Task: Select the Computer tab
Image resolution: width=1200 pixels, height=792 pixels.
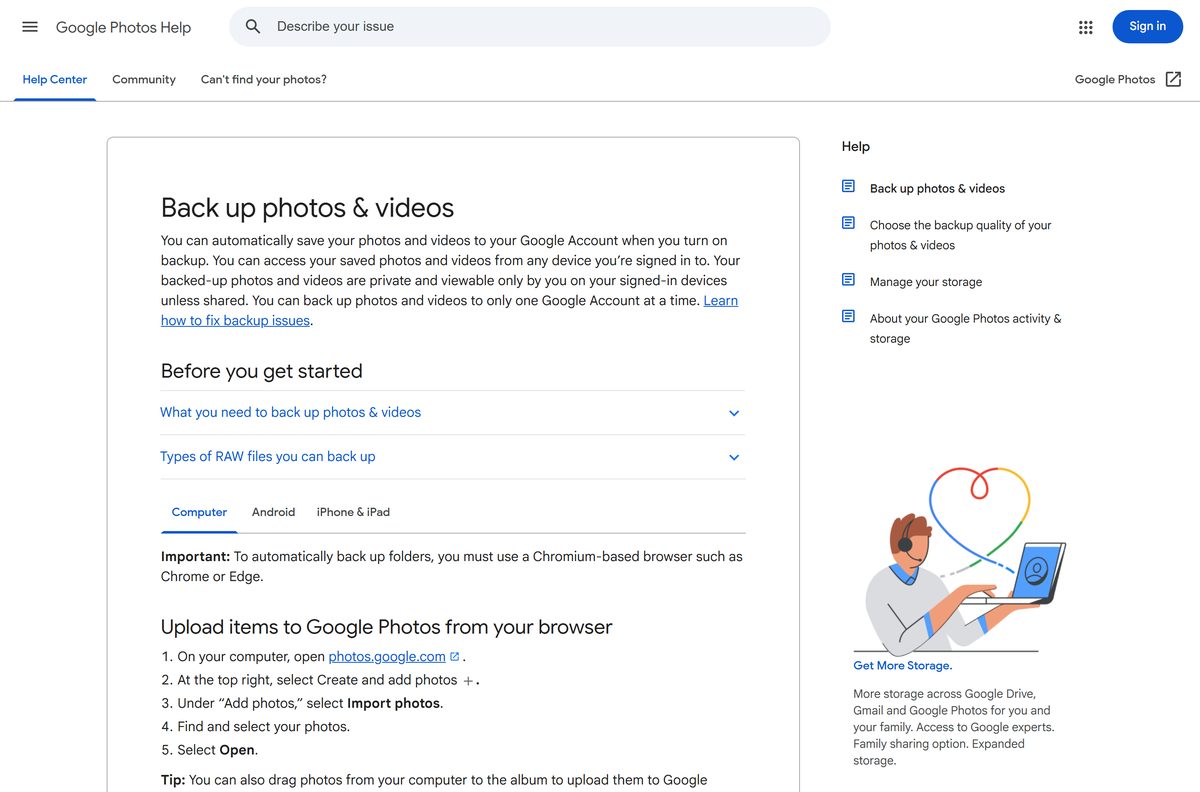Action: click(199, 512)
